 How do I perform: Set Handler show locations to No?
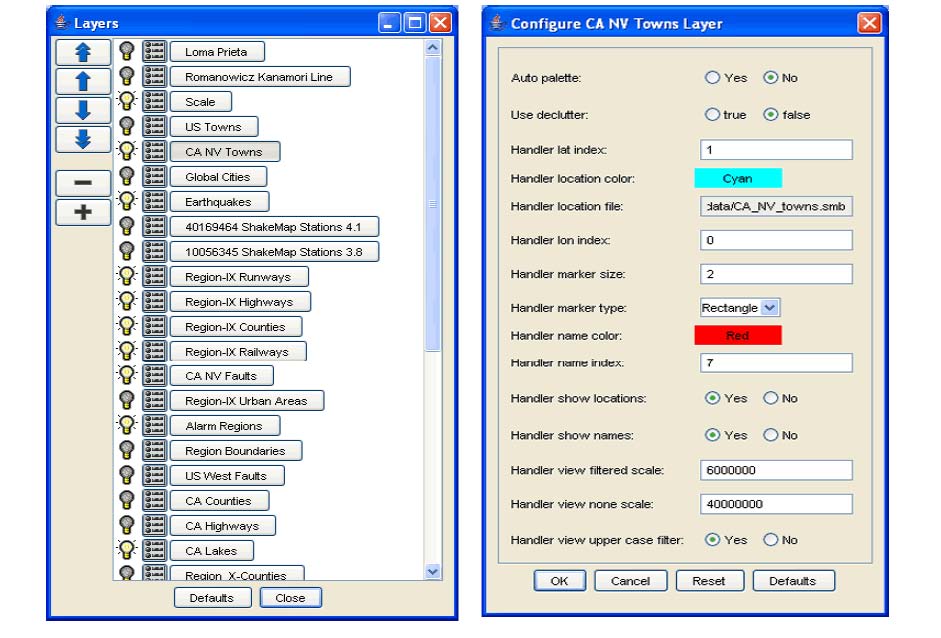point(771,398)
